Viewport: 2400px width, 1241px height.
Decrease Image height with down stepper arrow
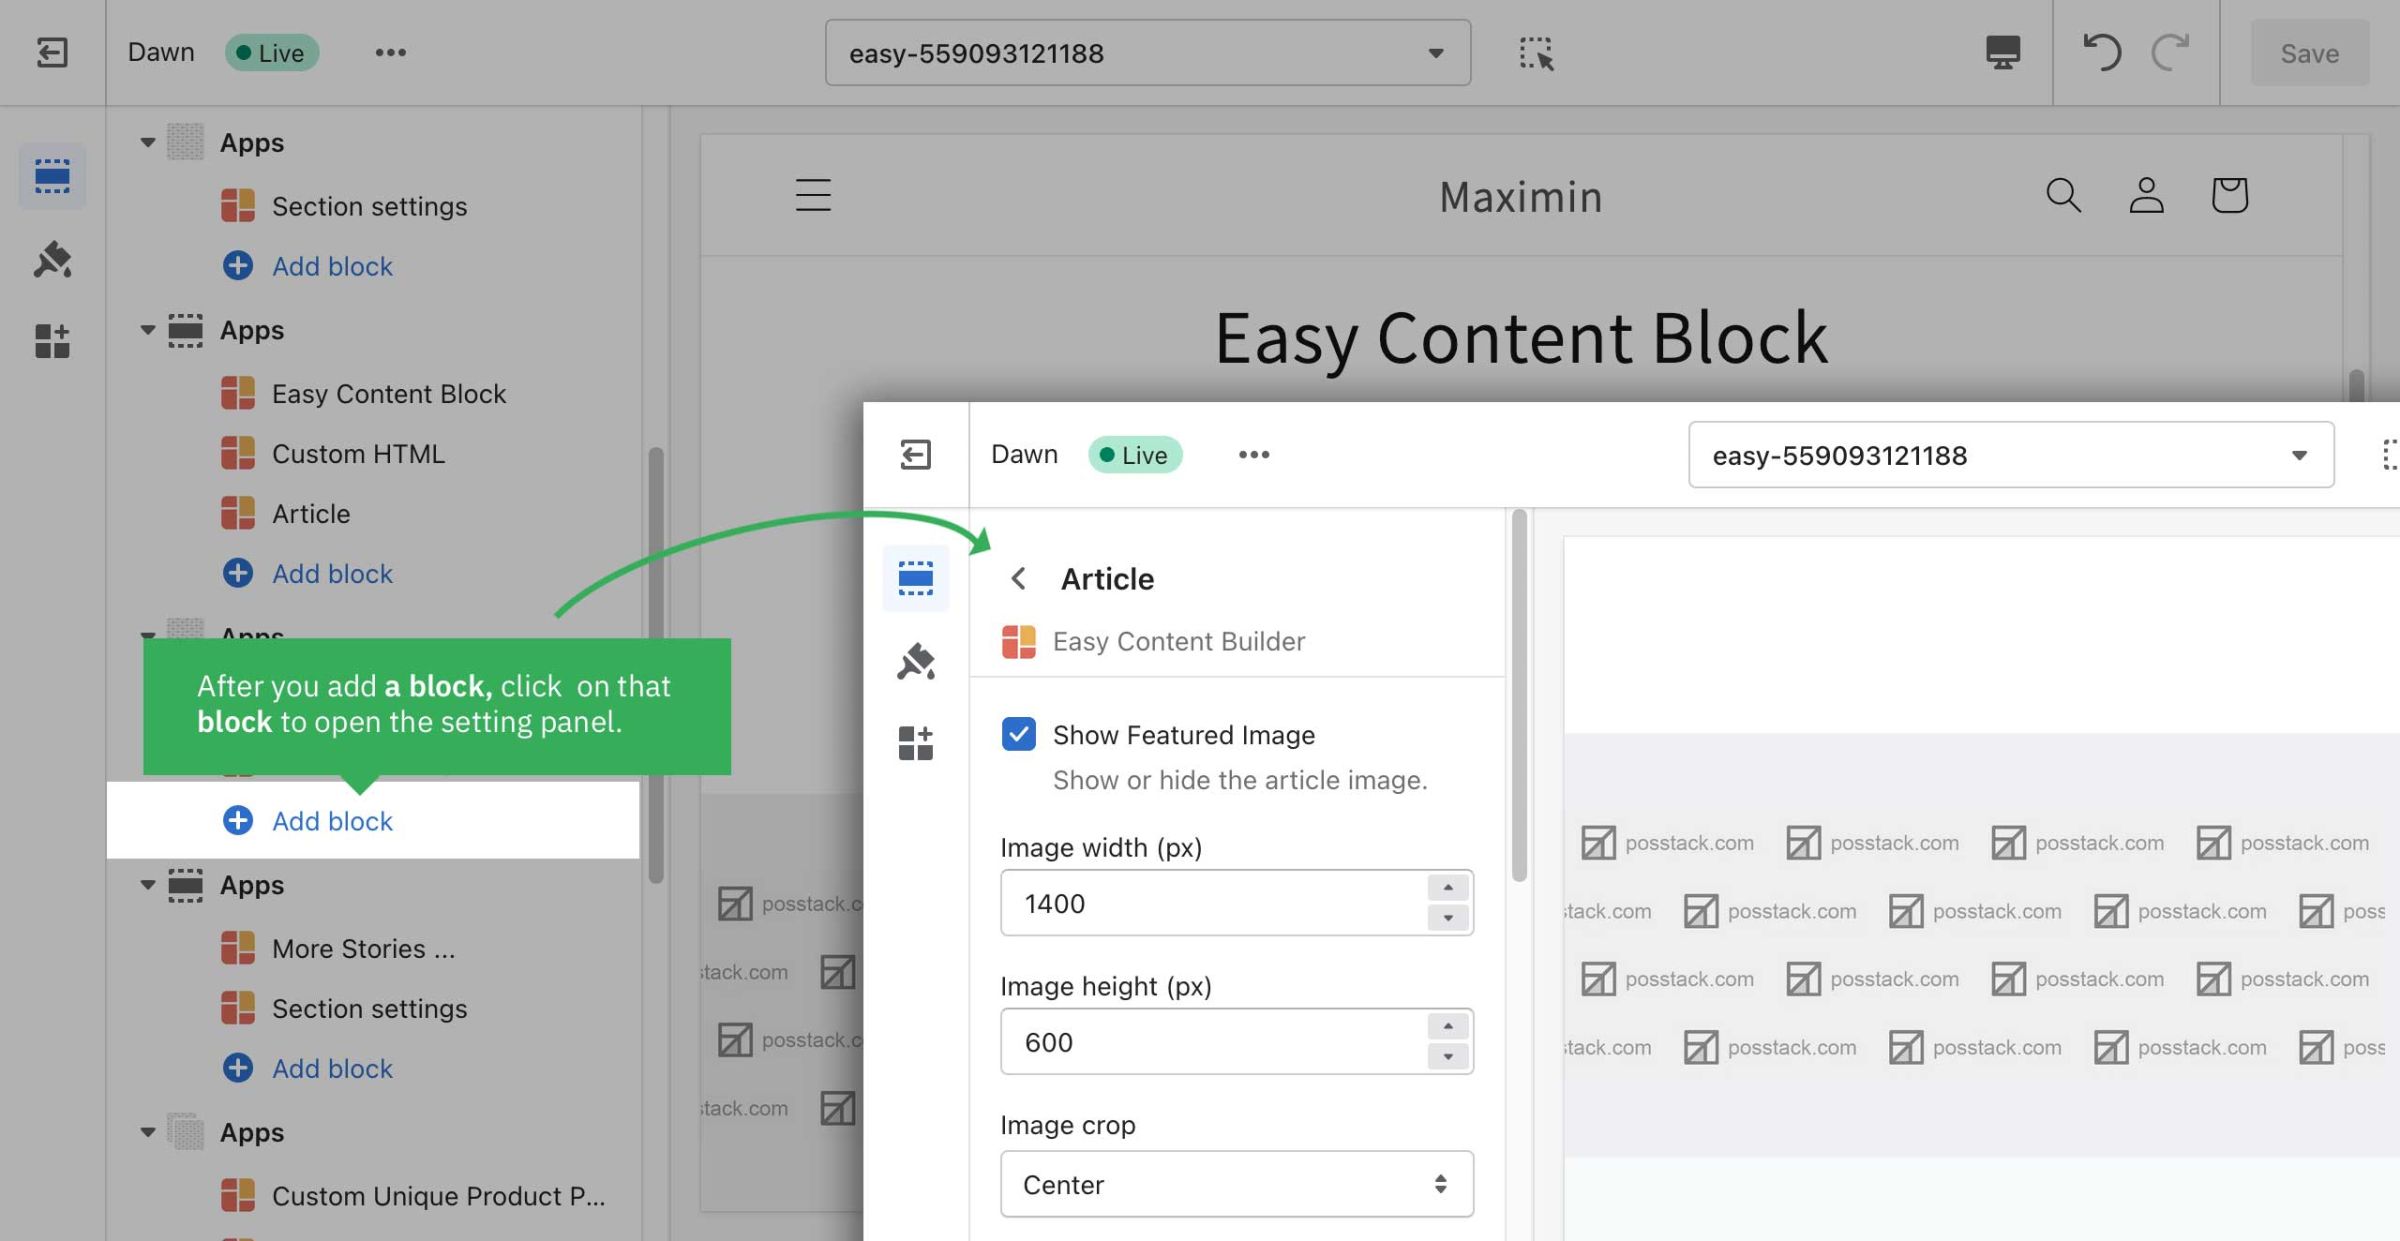pyautogui.click(x=1447, y=1056)
